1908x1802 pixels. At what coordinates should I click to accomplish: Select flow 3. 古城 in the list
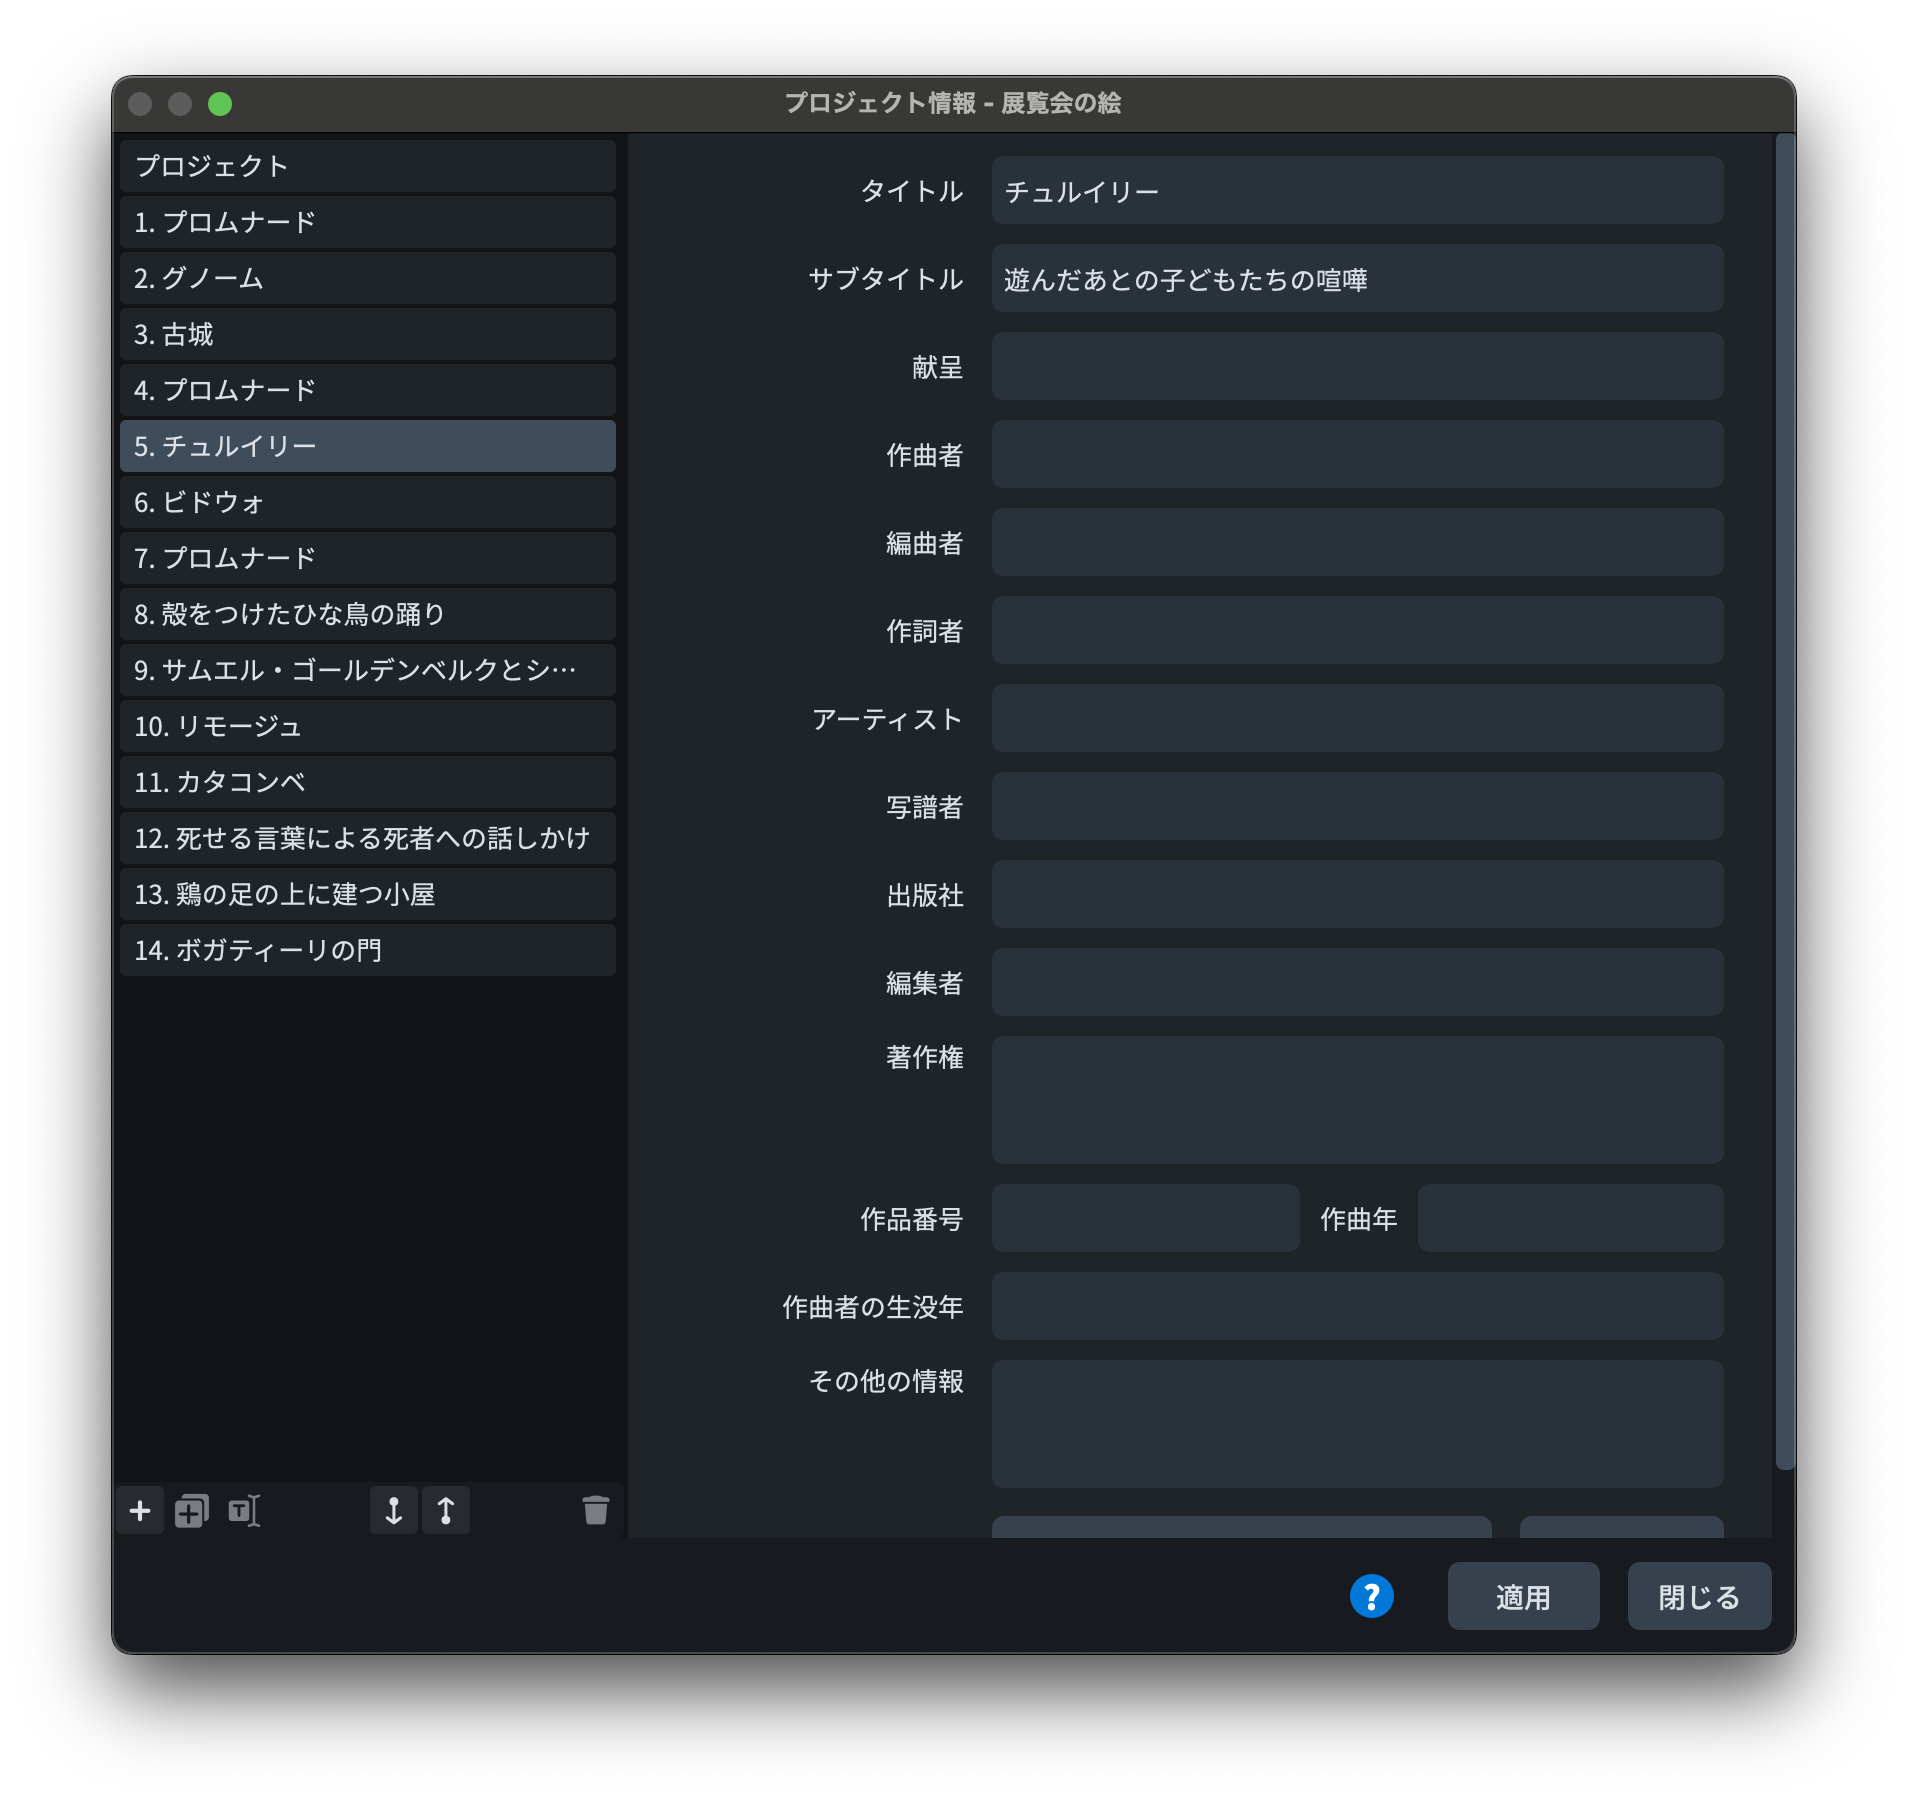[x=367, y=334]
